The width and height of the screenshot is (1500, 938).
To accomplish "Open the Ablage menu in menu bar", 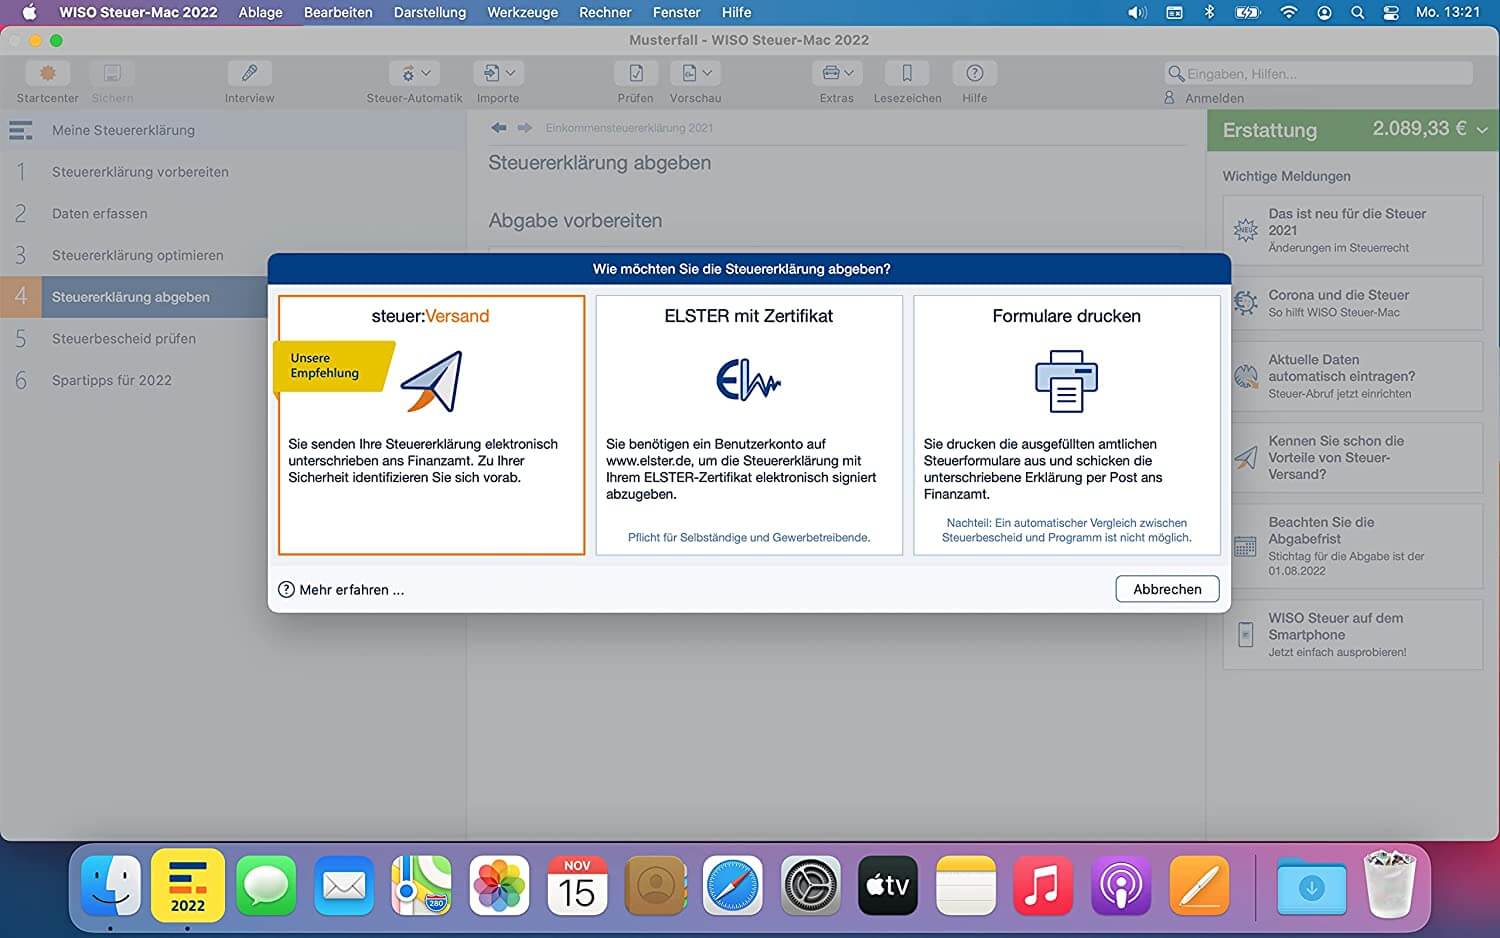I will 260,12.
